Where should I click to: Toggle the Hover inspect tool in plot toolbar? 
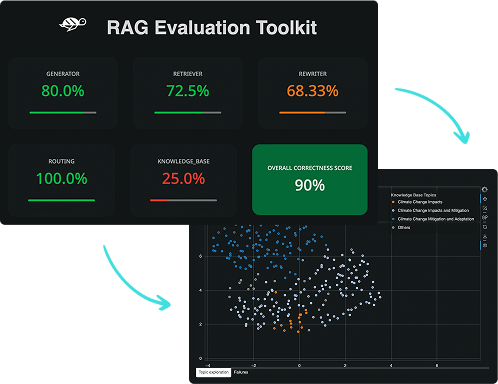[485, 245]
